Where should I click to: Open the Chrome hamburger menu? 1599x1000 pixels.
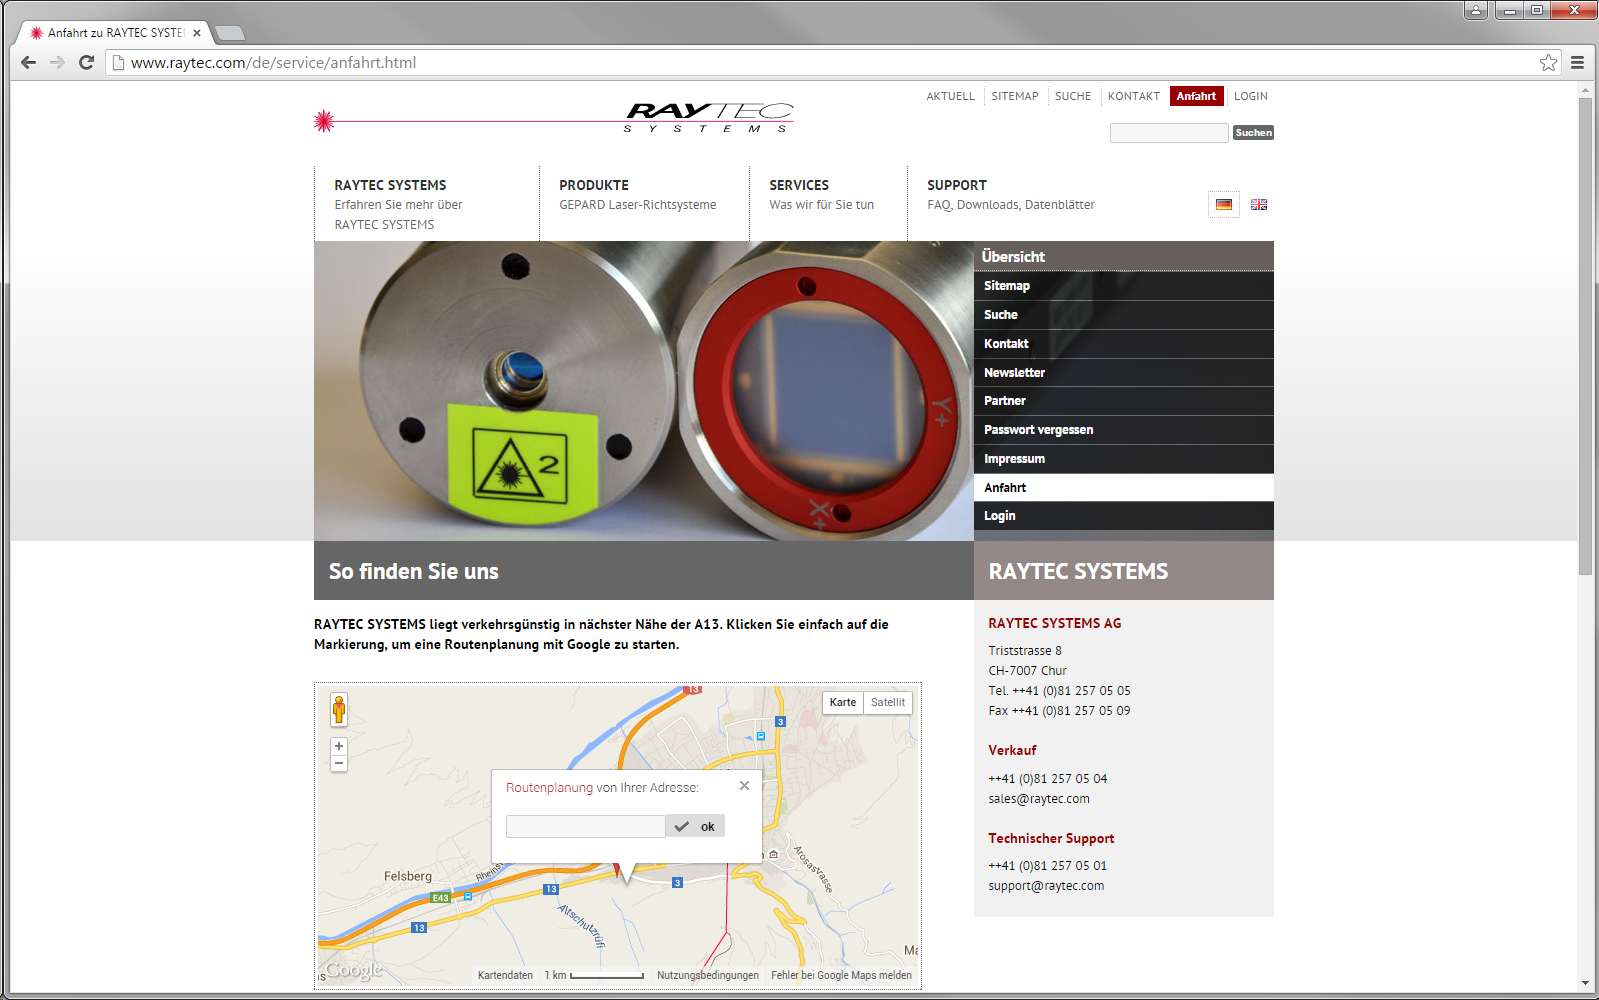[1577, 62]
